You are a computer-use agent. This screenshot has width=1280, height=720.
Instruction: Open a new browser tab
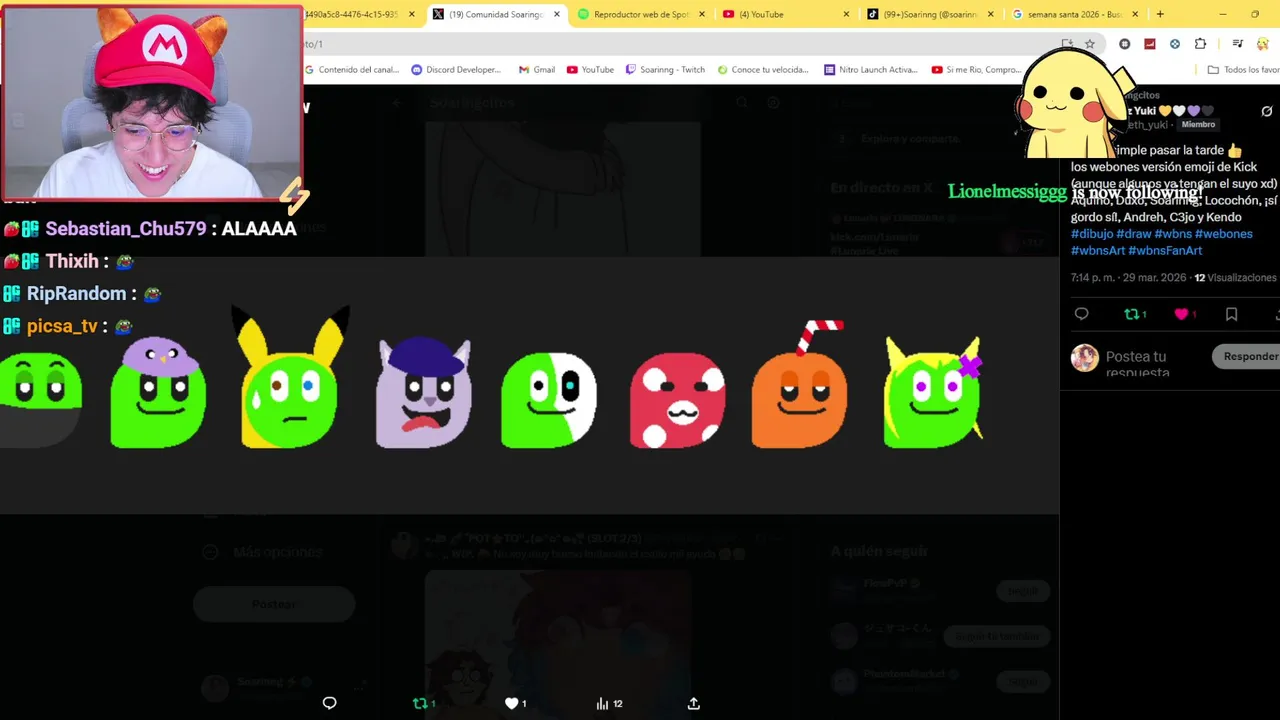point(1160,14)
